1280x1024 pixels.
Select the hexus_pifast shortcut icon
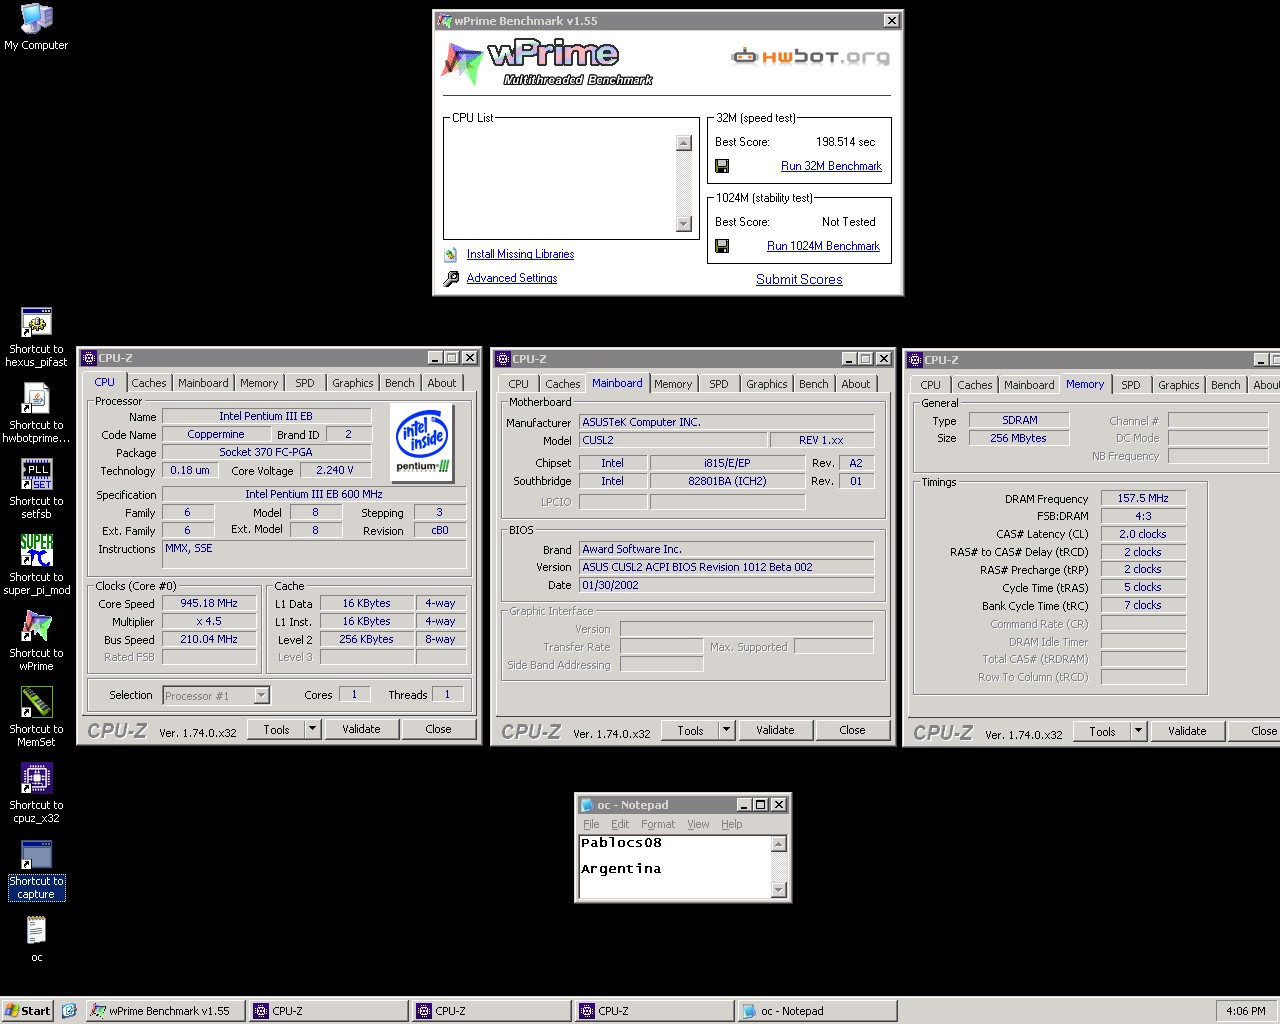pyautogui.click(x=36, y=324)
